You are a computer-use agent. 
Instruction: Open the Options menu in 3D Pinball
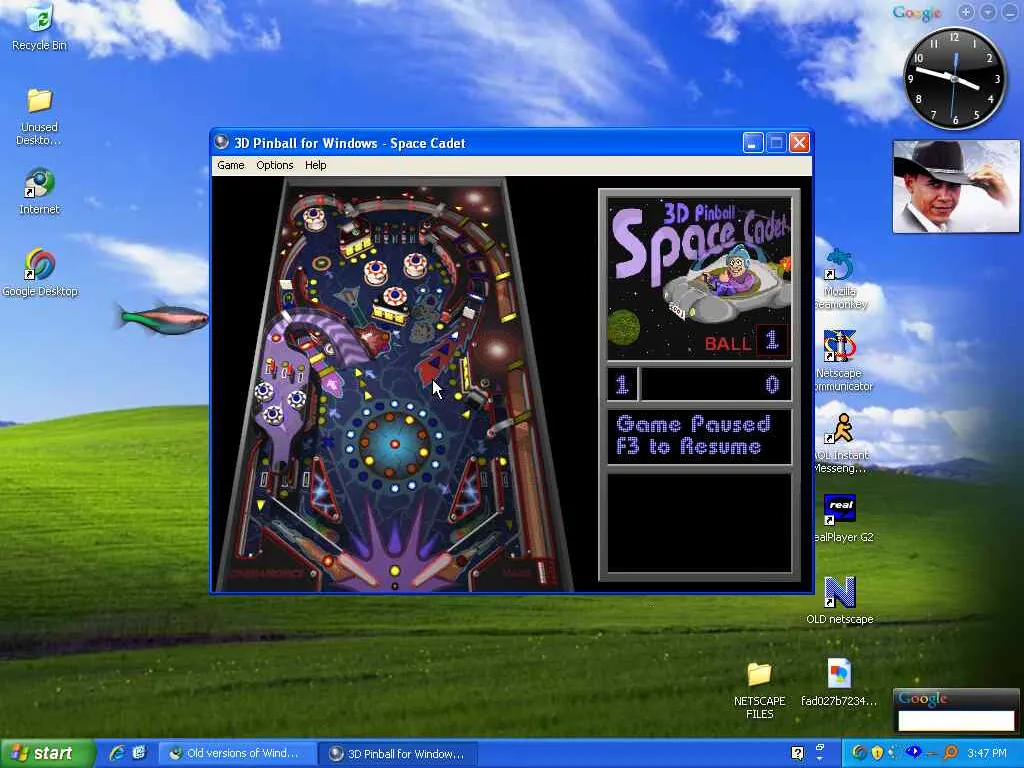(x=274, y=165)
